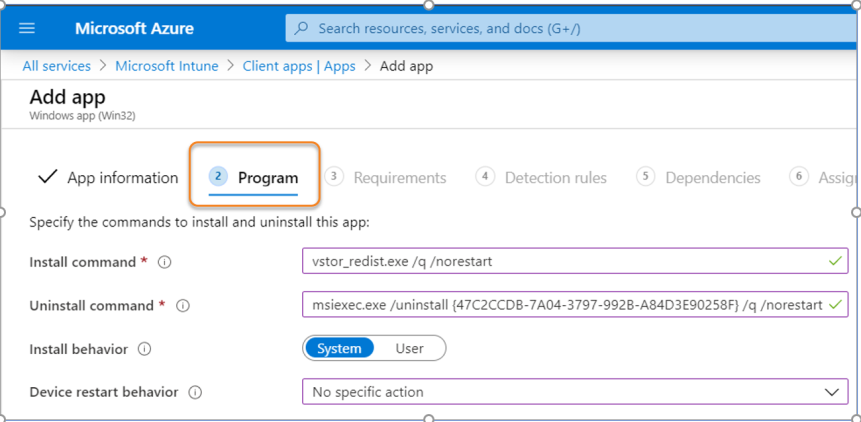The width and height of the screenshot is (861, 422).
Task: Open the Dependencies tab
Action: point(712,178)
